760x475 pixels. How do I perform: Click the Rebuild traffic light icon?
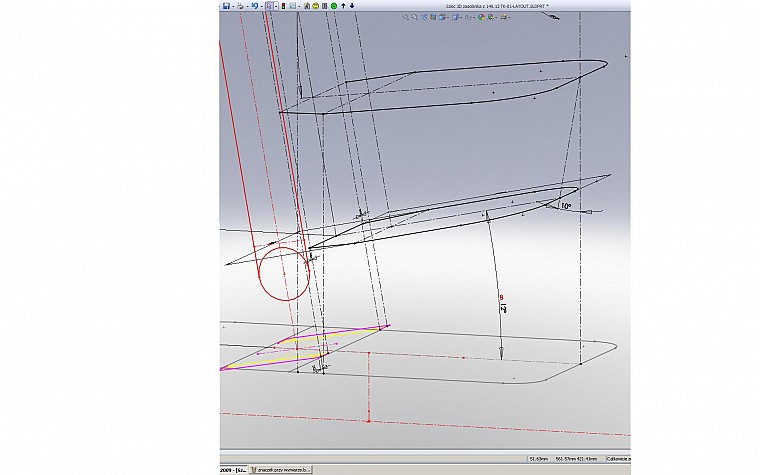click(x=283, y=6)
